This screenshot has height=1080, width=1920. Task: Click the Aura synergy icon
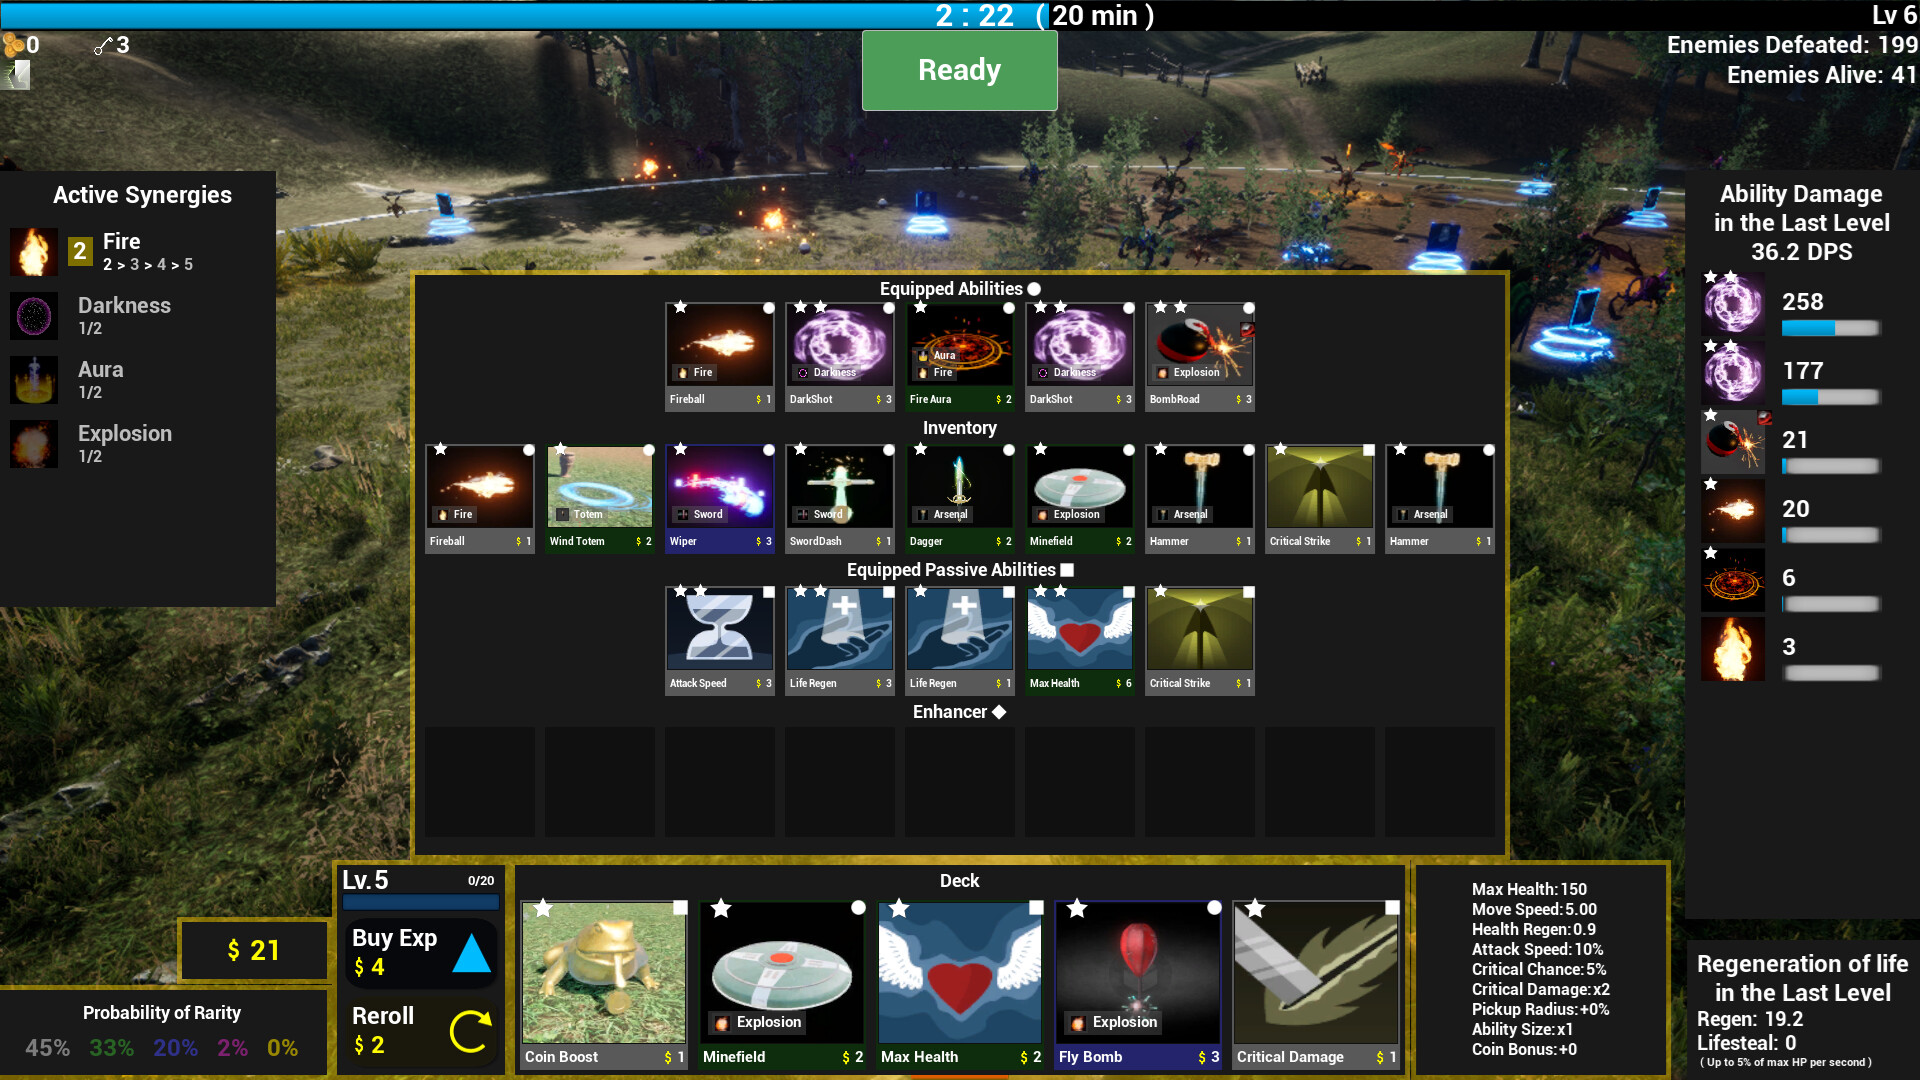coord(34,380)
